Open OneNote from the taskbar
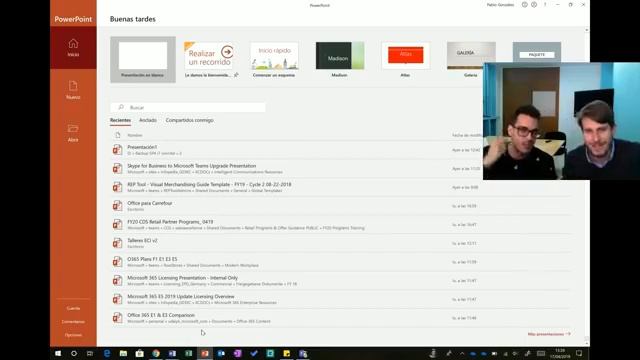This screenshot has width=640, height=360. coord(238,353)
